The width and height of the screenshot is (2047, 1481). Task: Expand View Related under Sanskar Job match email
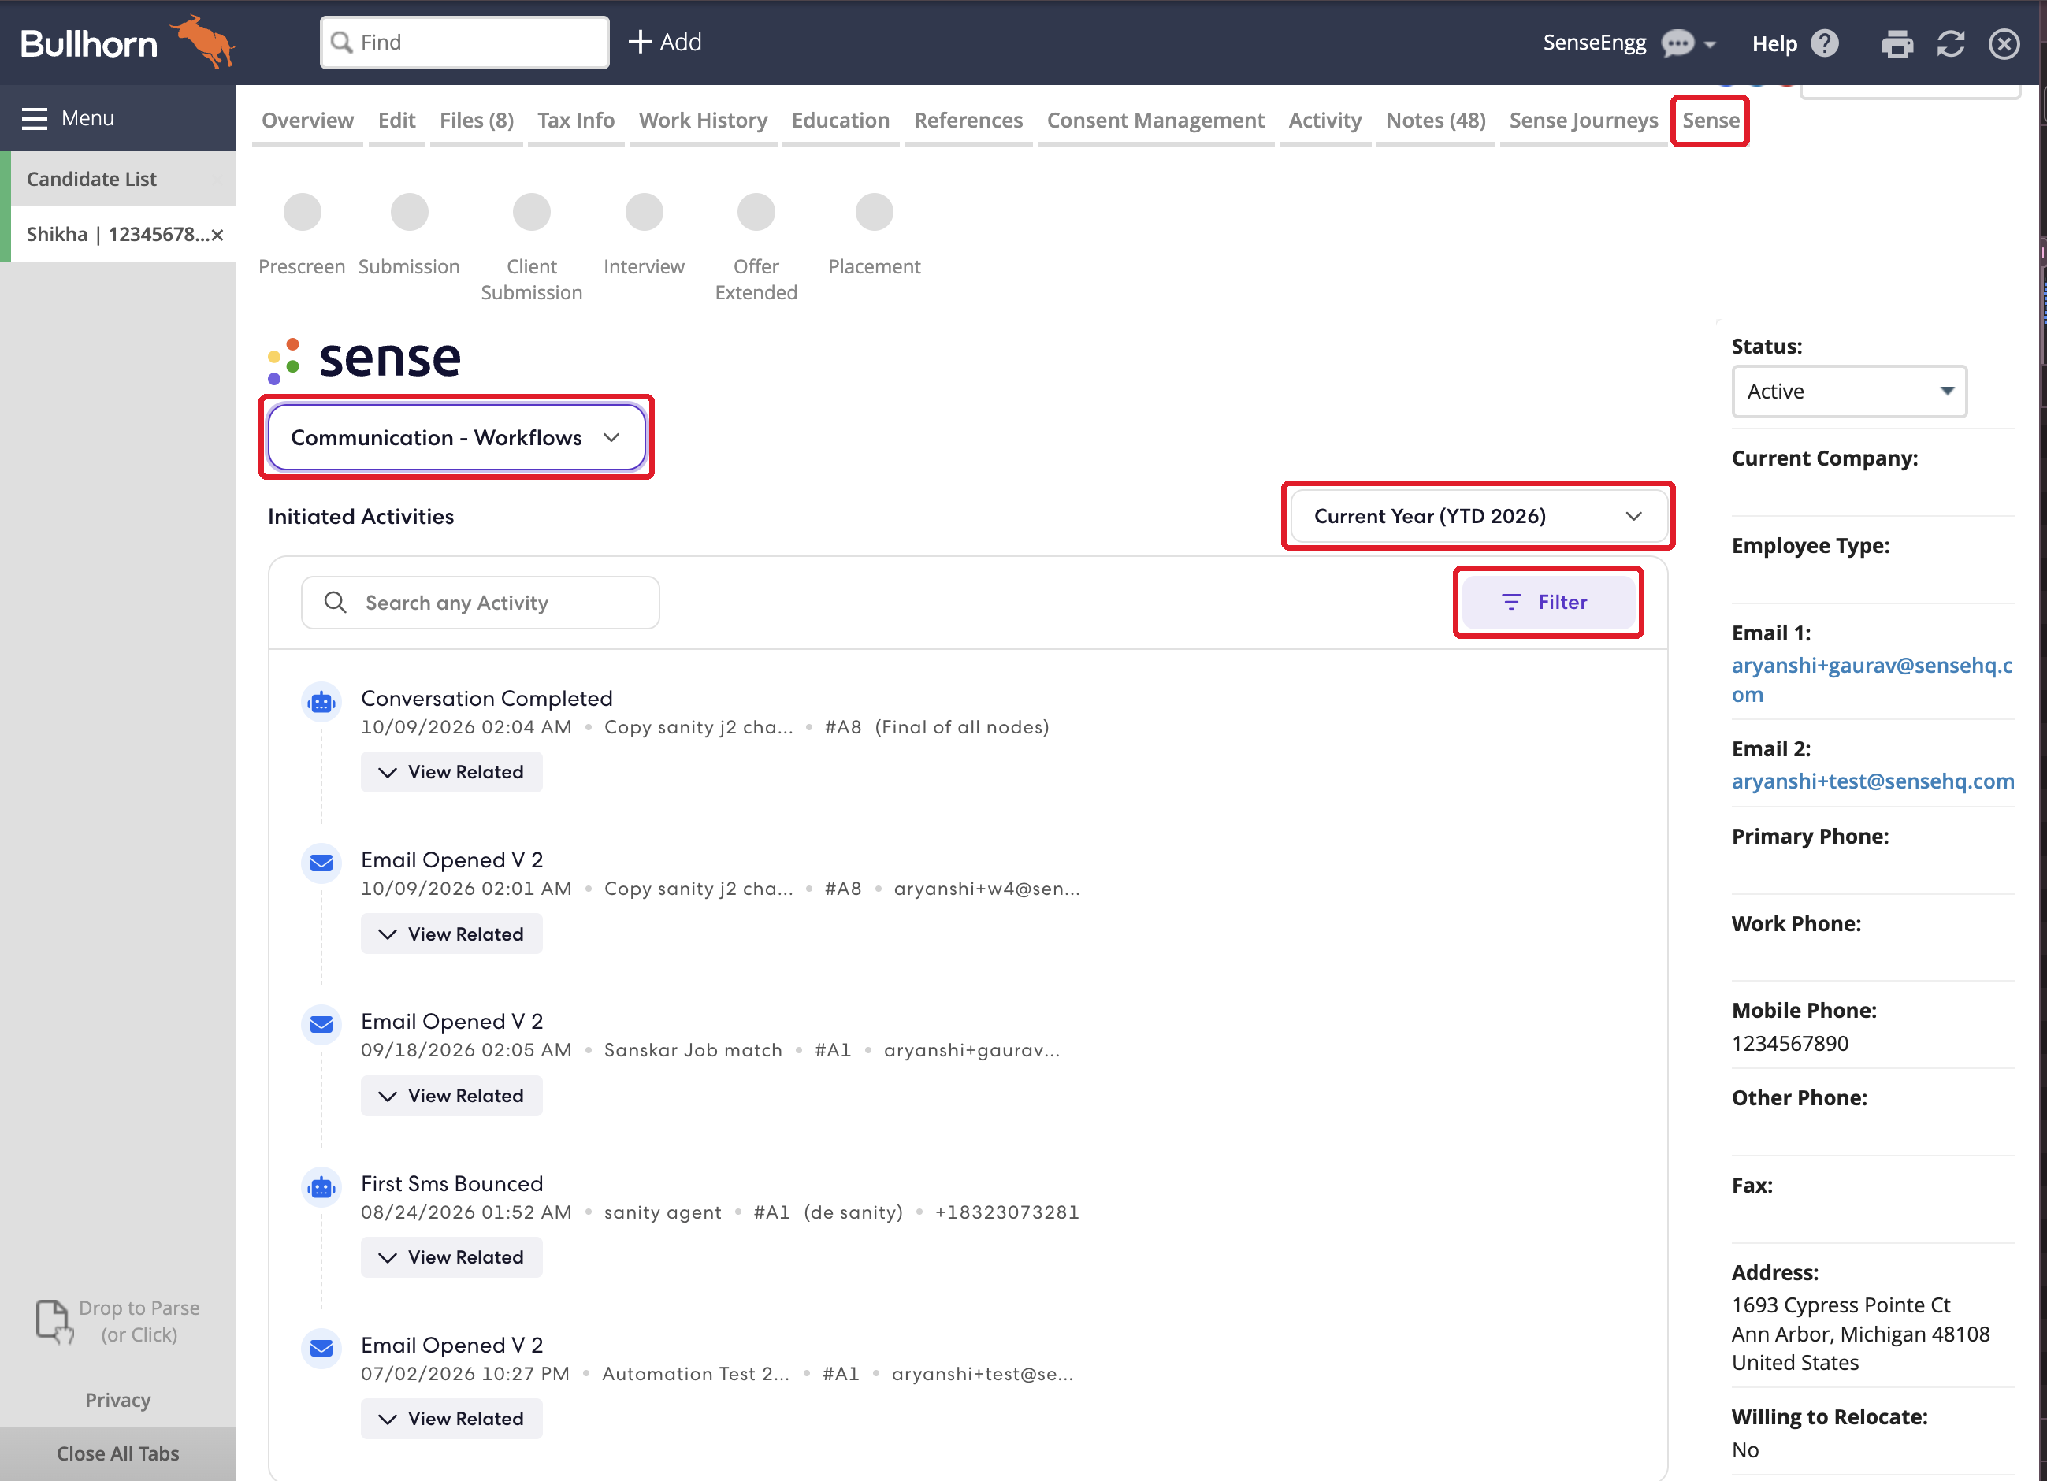pos(451,1096)
